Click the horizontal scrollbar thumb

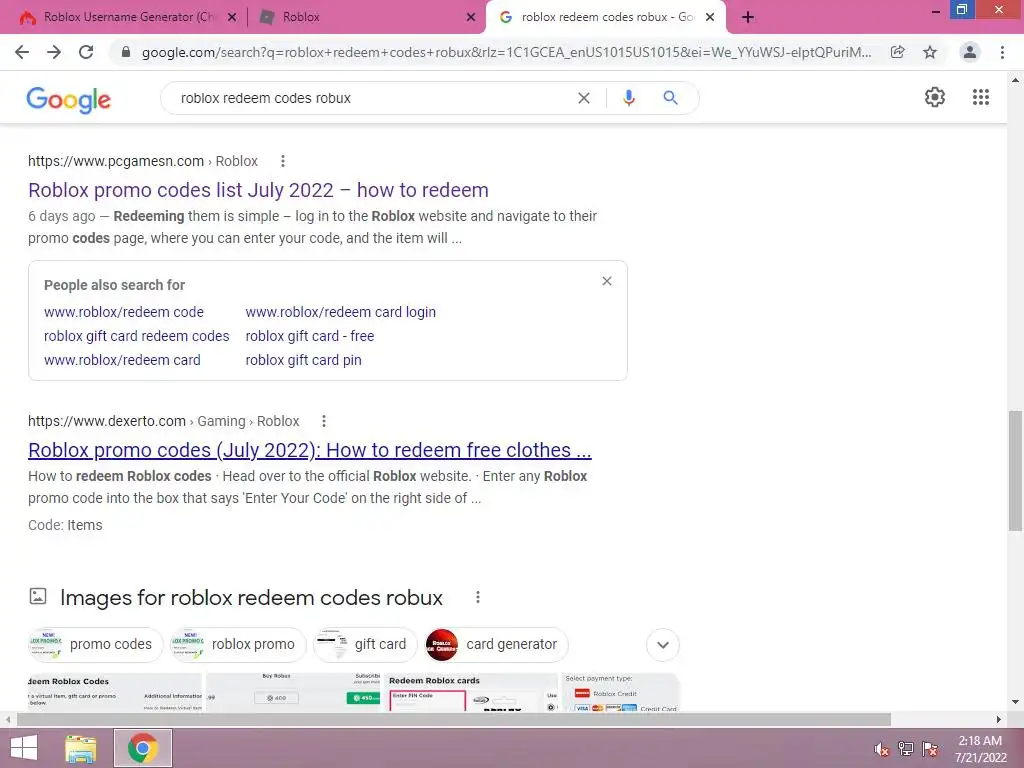[453, 720]
